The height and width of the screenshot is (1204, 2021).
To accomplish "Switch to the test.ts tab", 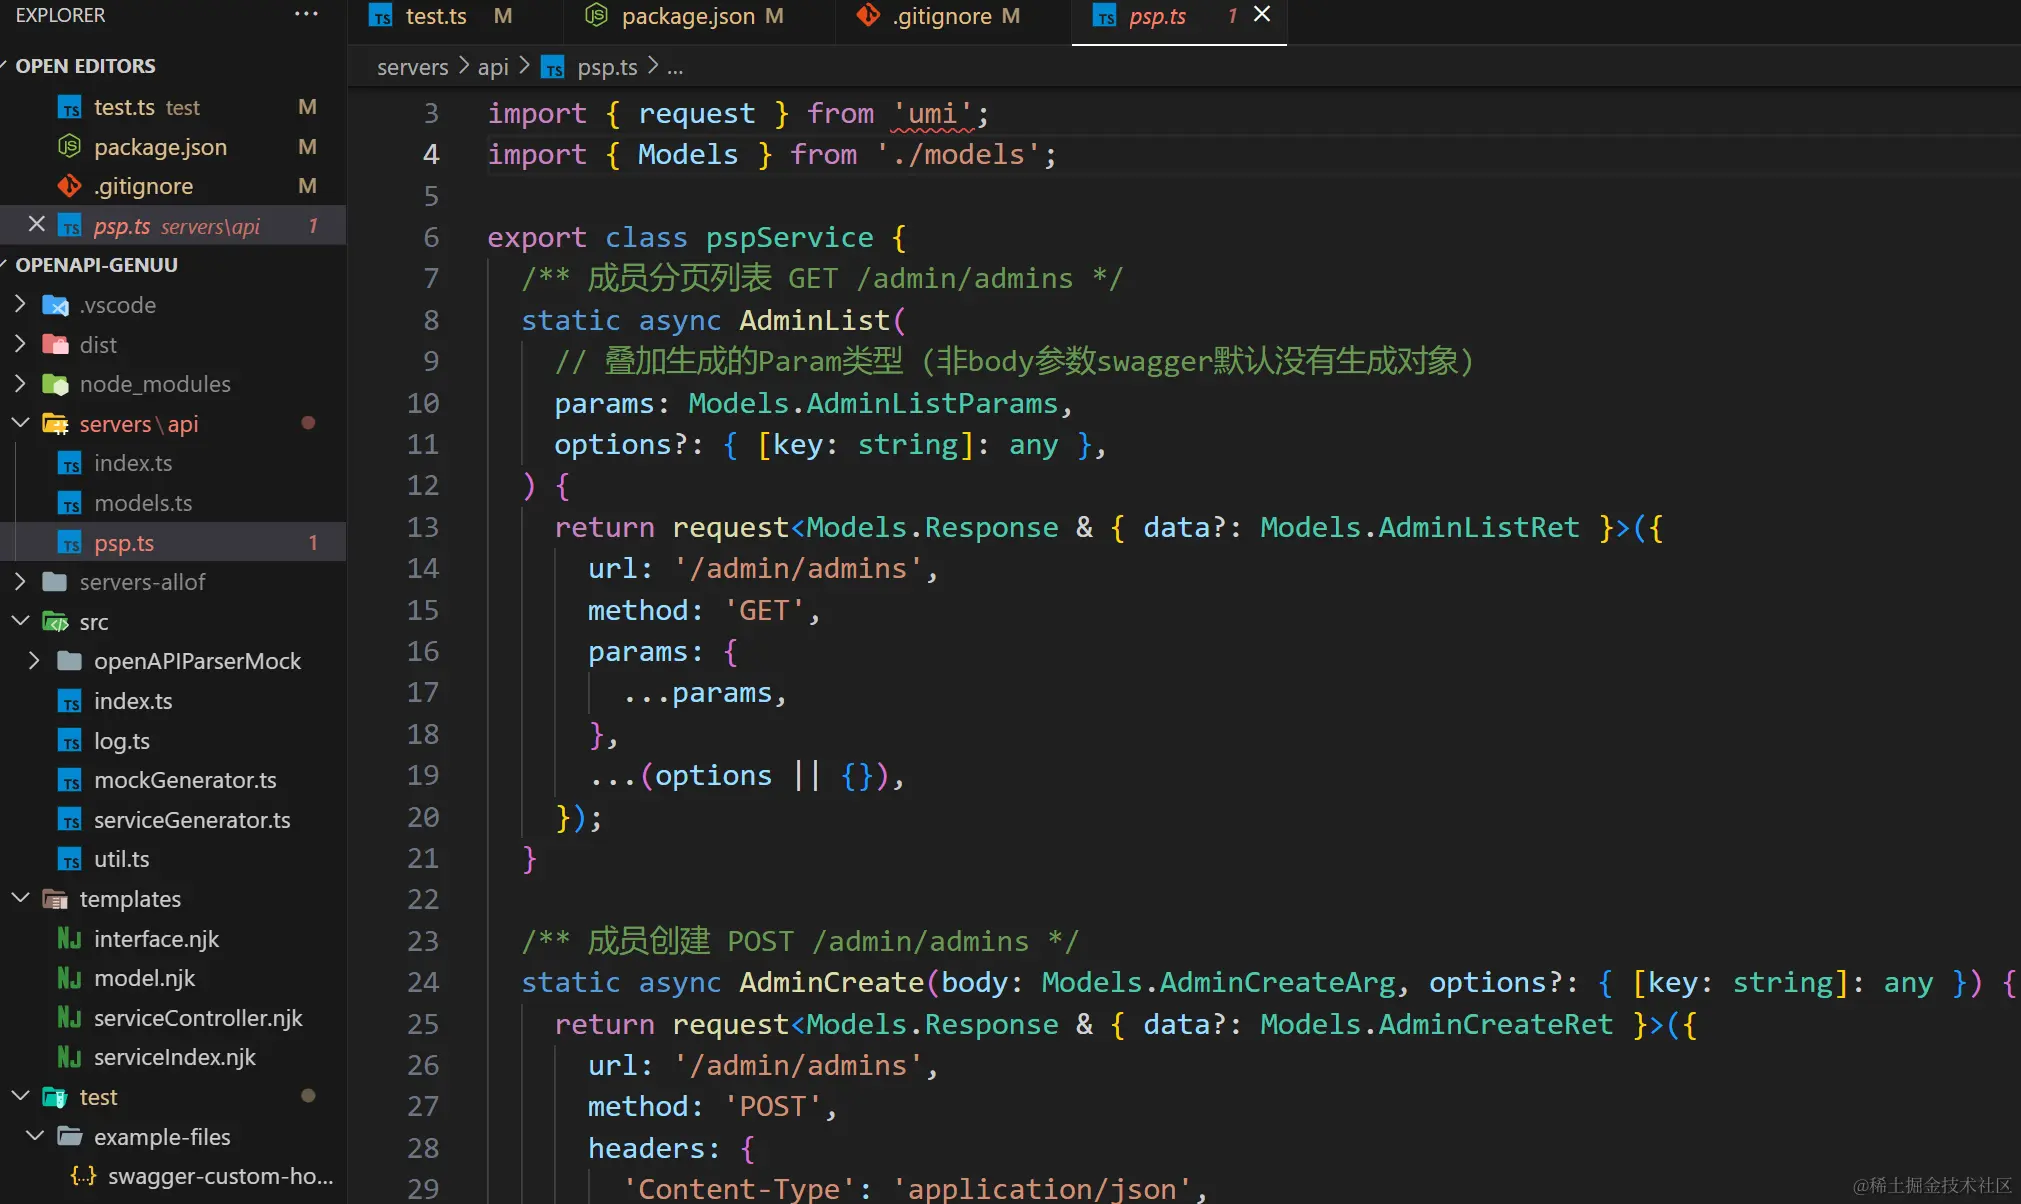I will click(437, 16).
